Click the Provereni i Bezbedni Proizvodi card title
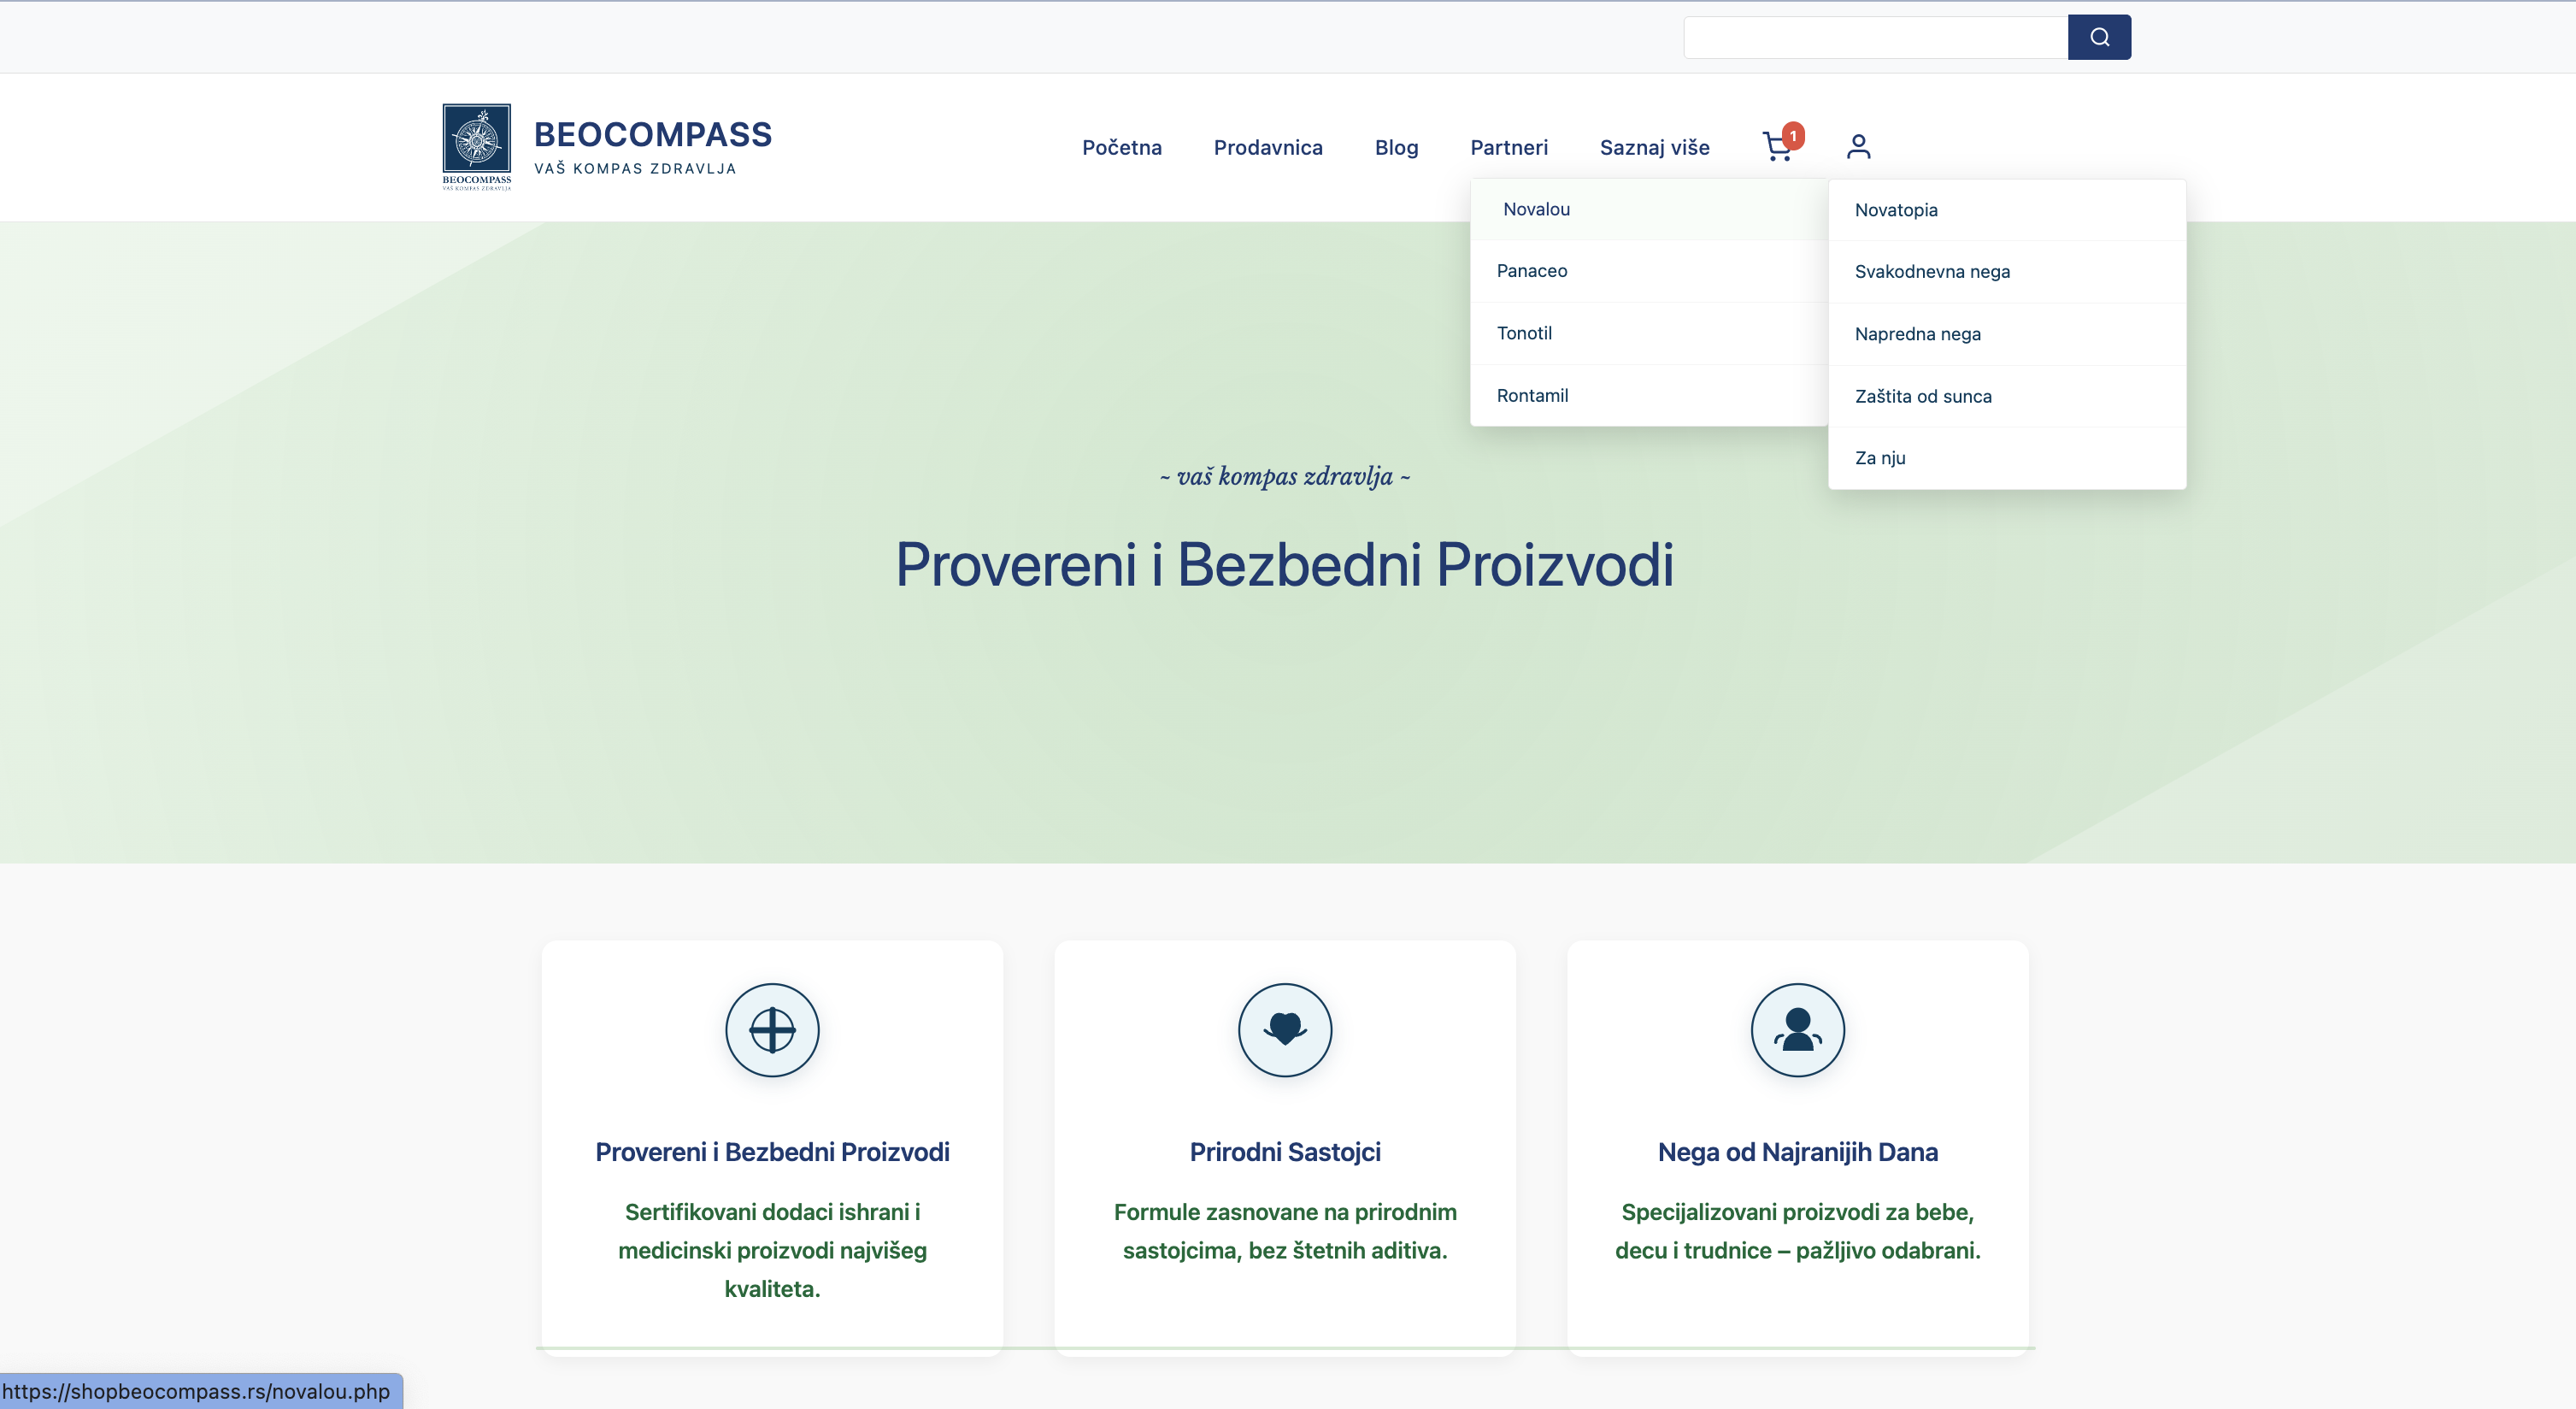The width and height of the screenshot is (2576, 1409). pyautogui.click(x=772, y=1152)
